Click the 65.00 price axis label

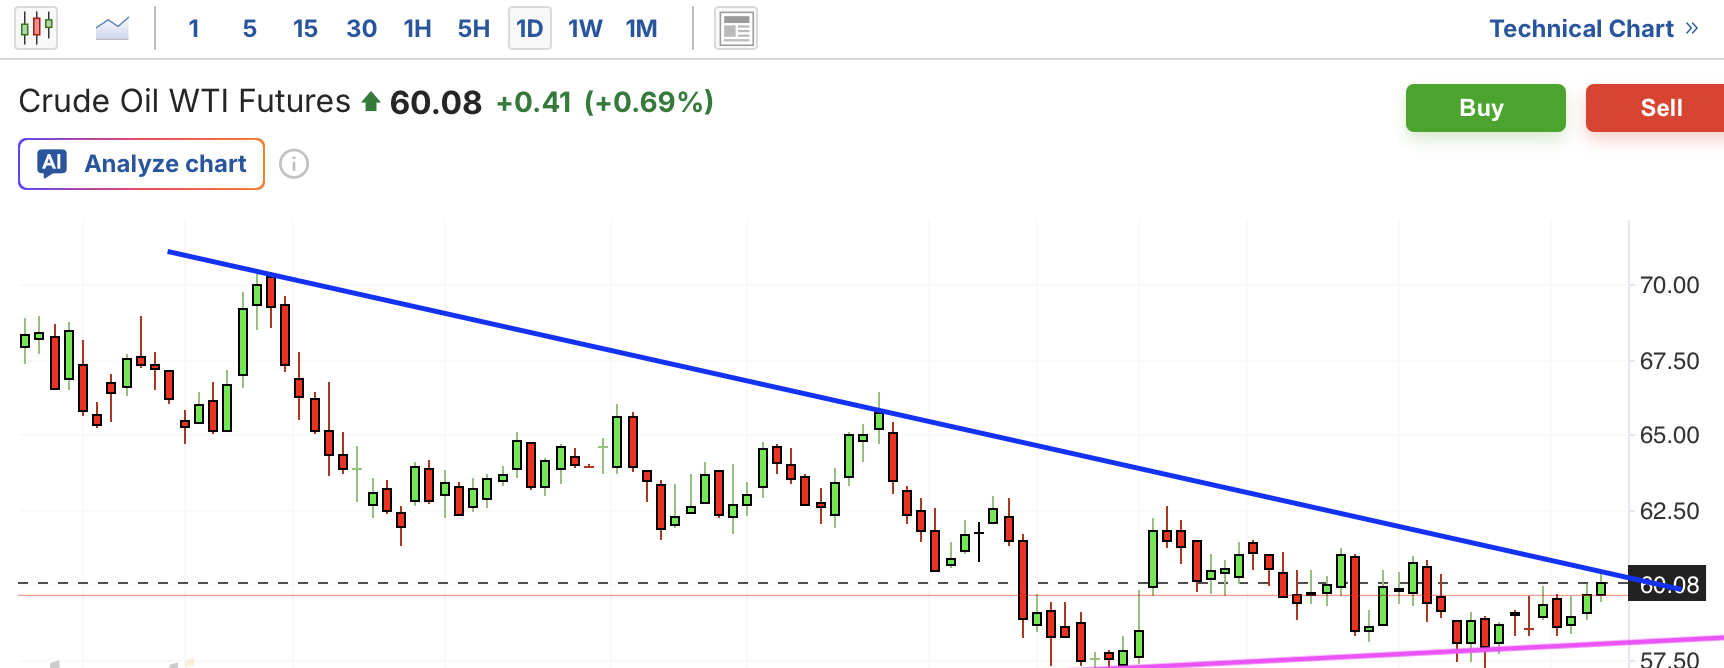pyautogui.click(x=1670, y=435)
